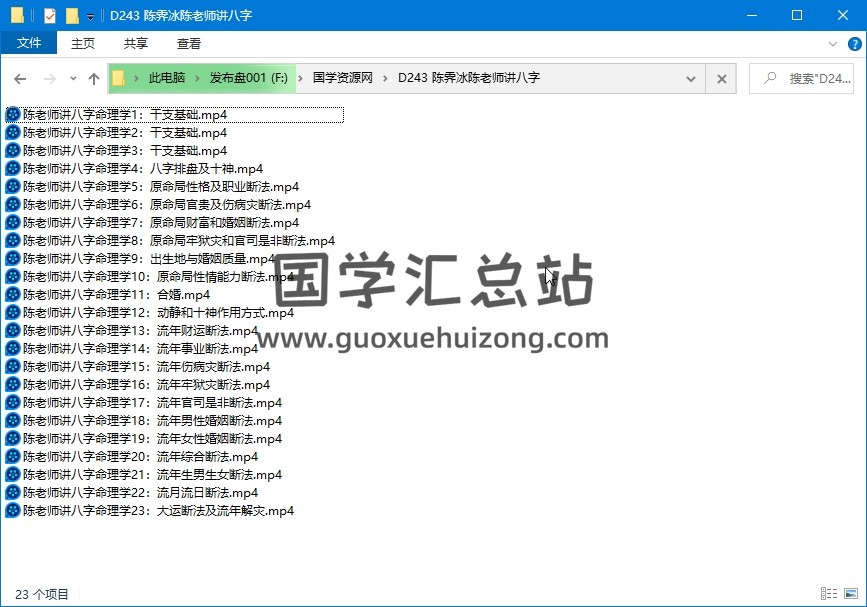
Task: Select file 陈老师讲八字命理学15：流年伤病灾断法.mp4
Action: [x=138, y=367]
